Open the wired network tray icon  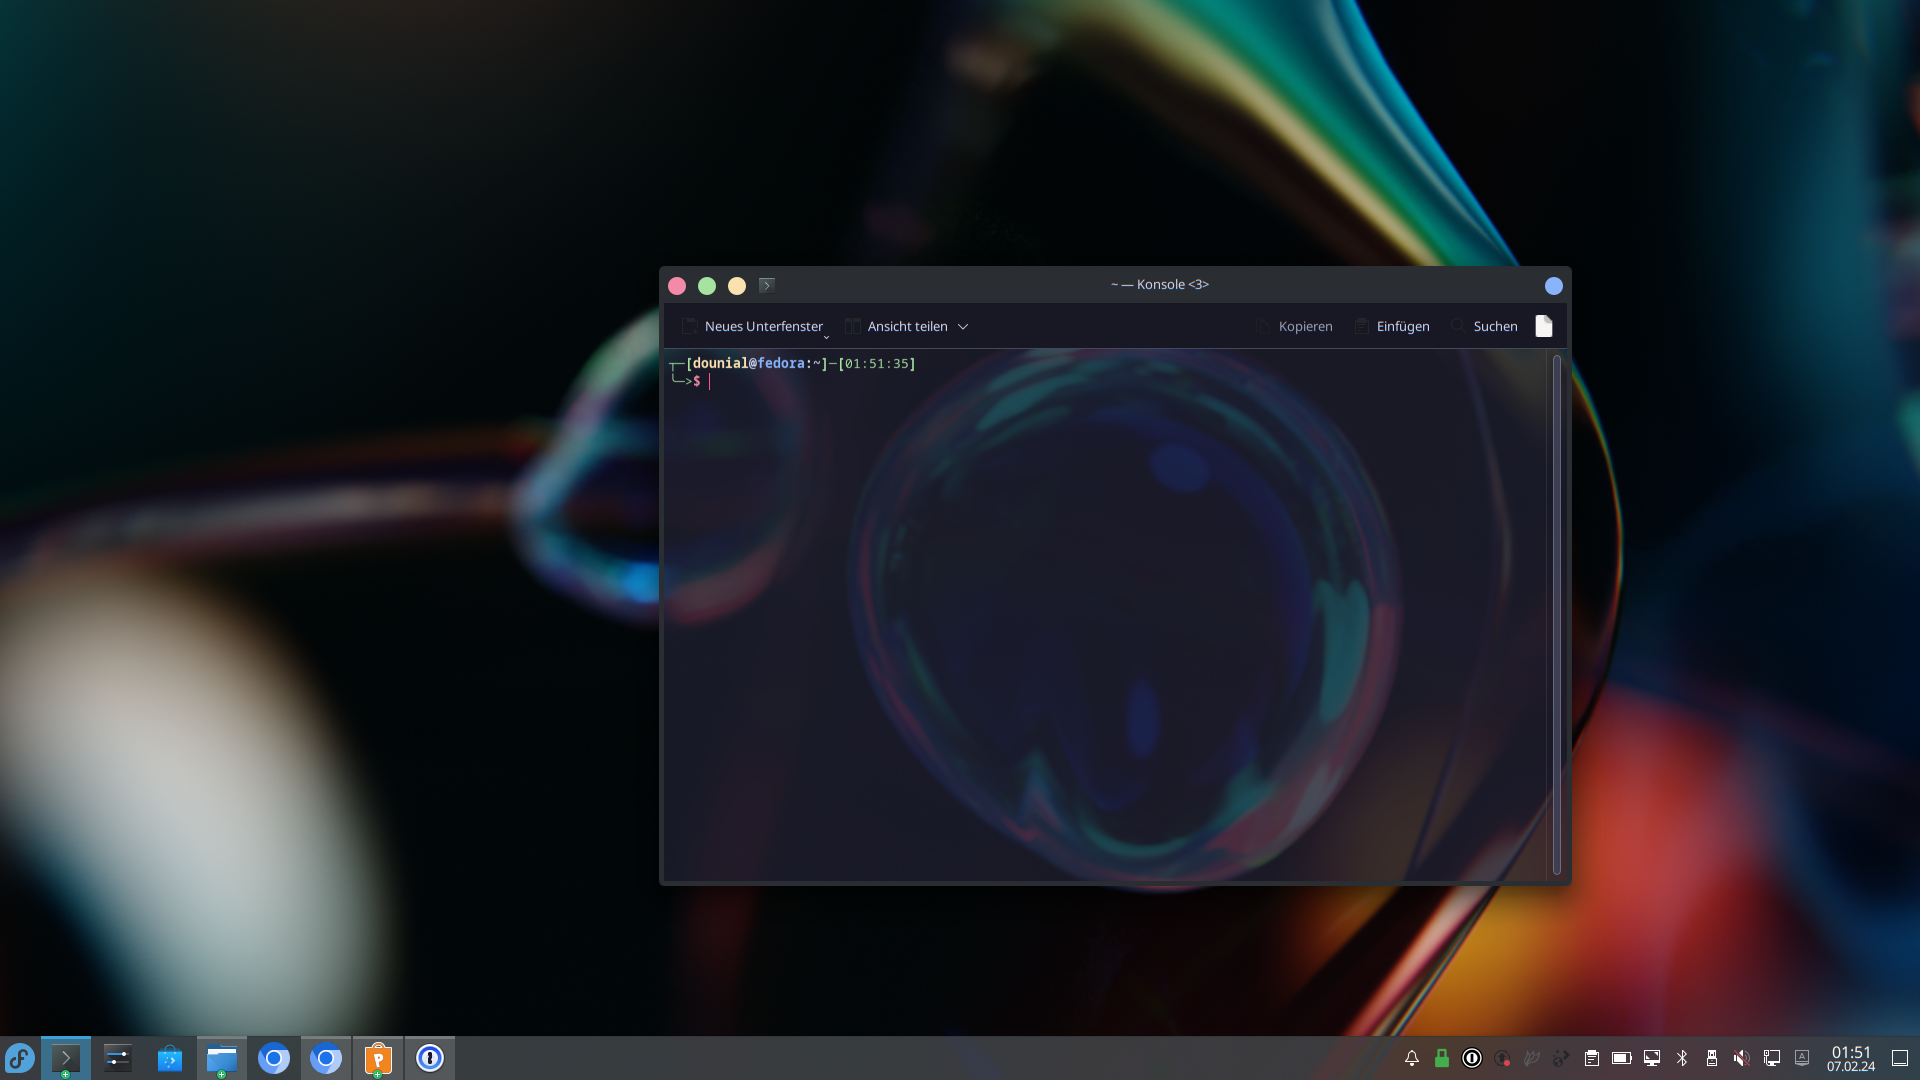(1772, 1058)
